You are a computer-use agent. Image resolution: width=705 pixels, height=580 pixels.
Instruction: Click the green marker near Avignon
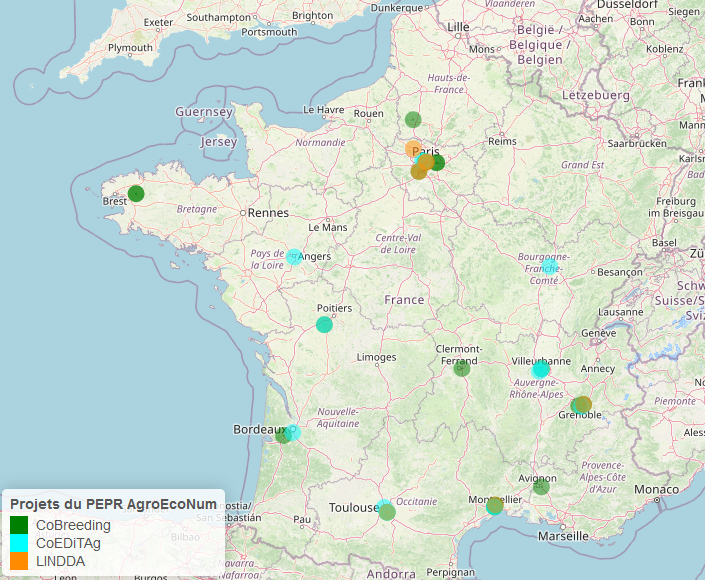pos(541,486)
